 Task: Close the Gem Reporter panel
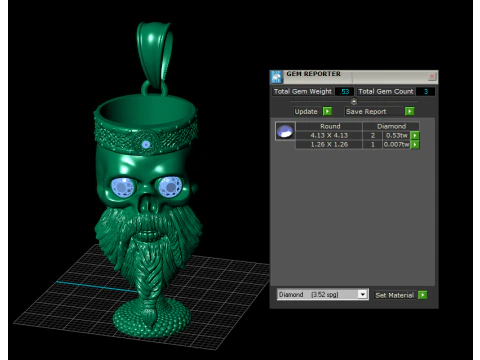[432, 76]
